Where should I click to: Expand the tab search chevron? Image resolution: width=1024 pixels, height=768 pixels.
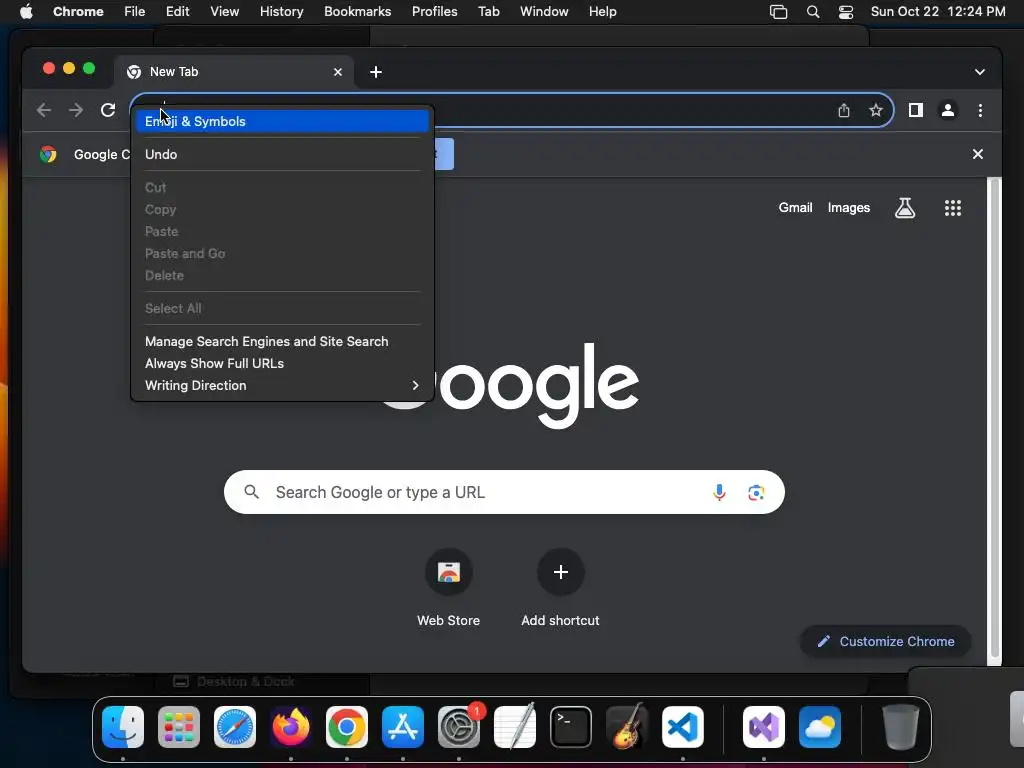click(980, 72)
